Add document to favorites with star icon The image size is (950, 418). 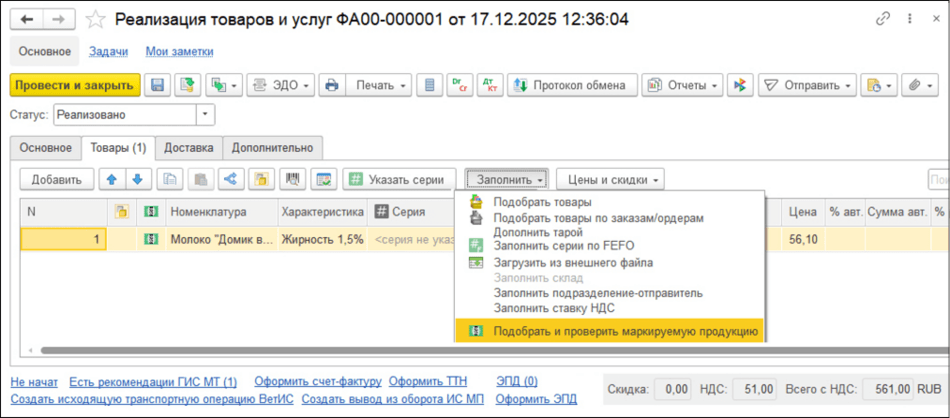point(95,20)
